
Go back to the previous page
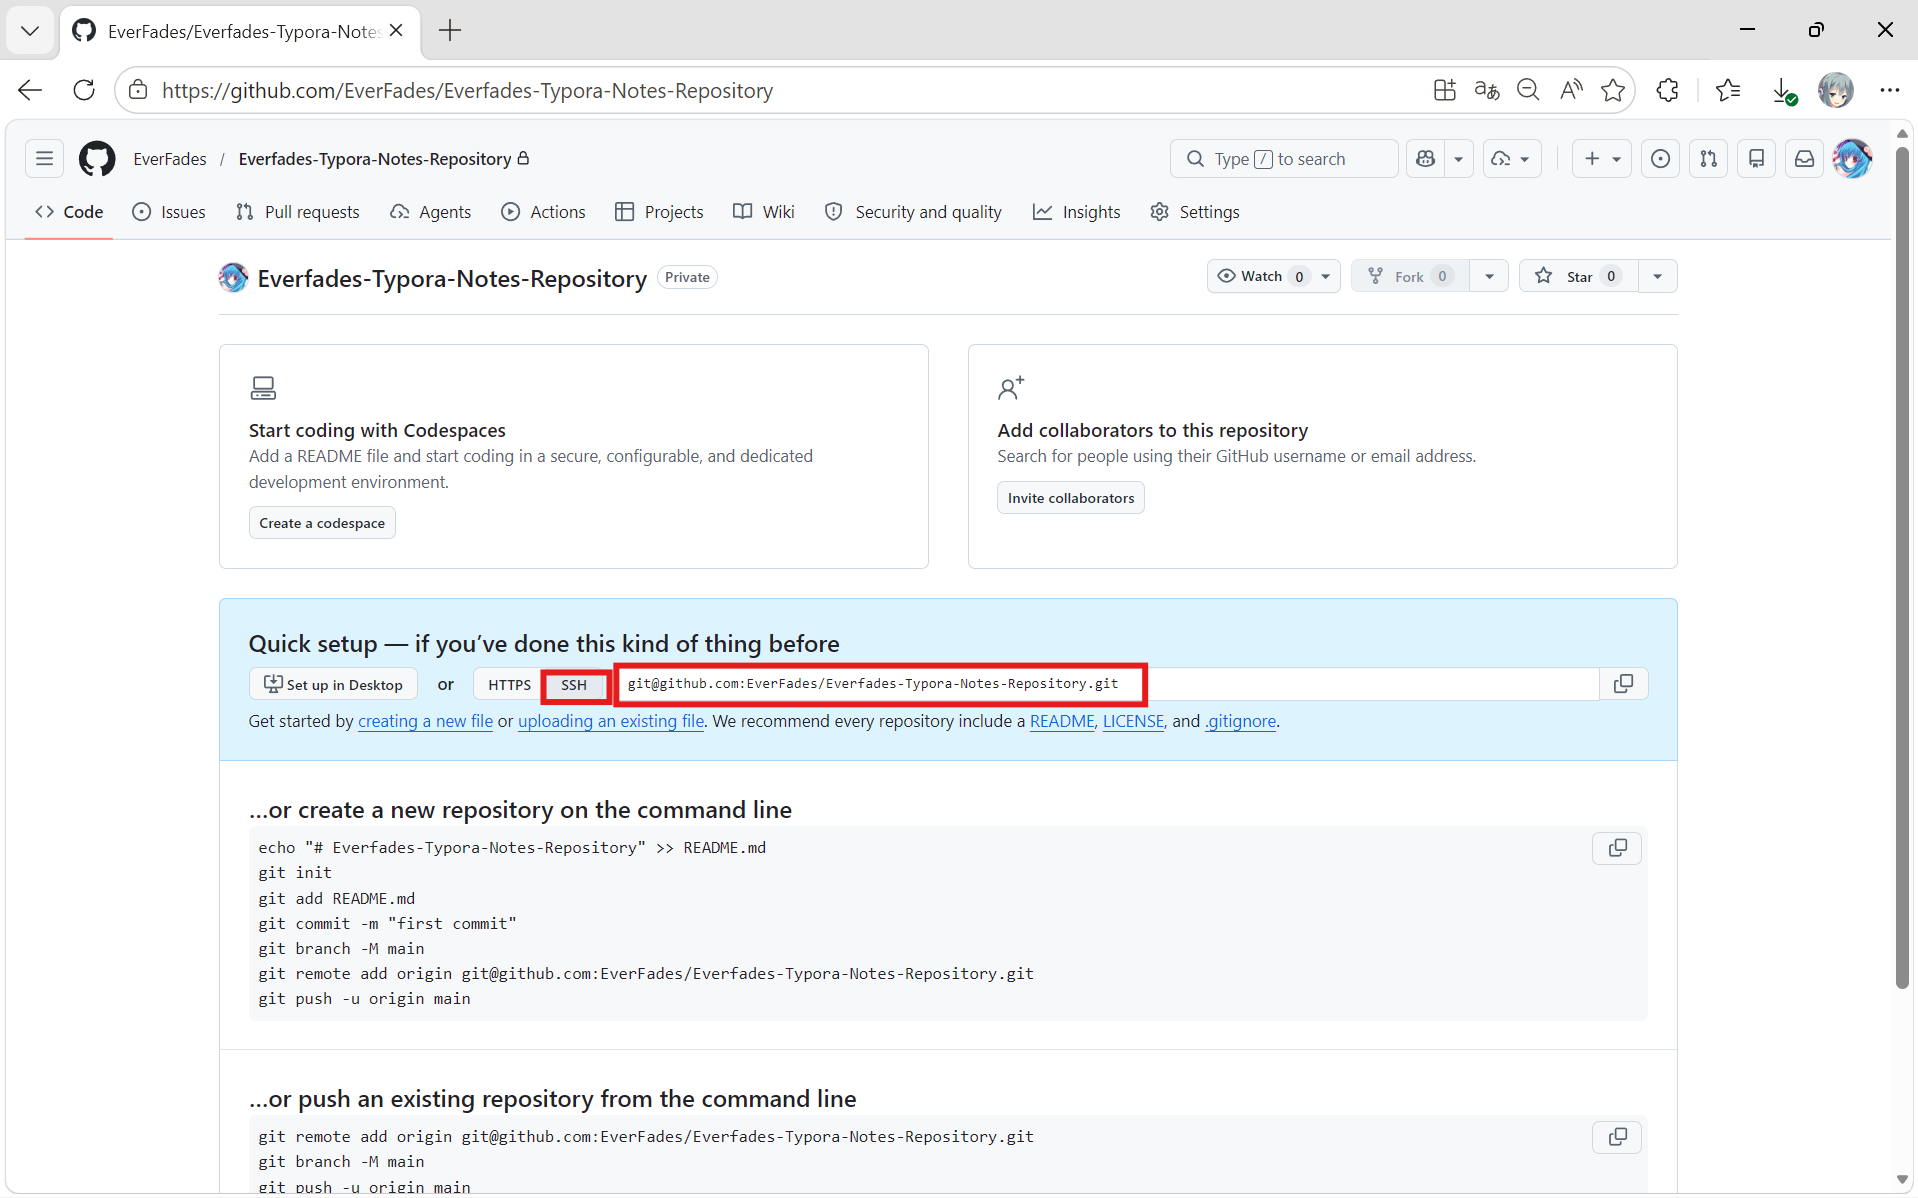30,90
